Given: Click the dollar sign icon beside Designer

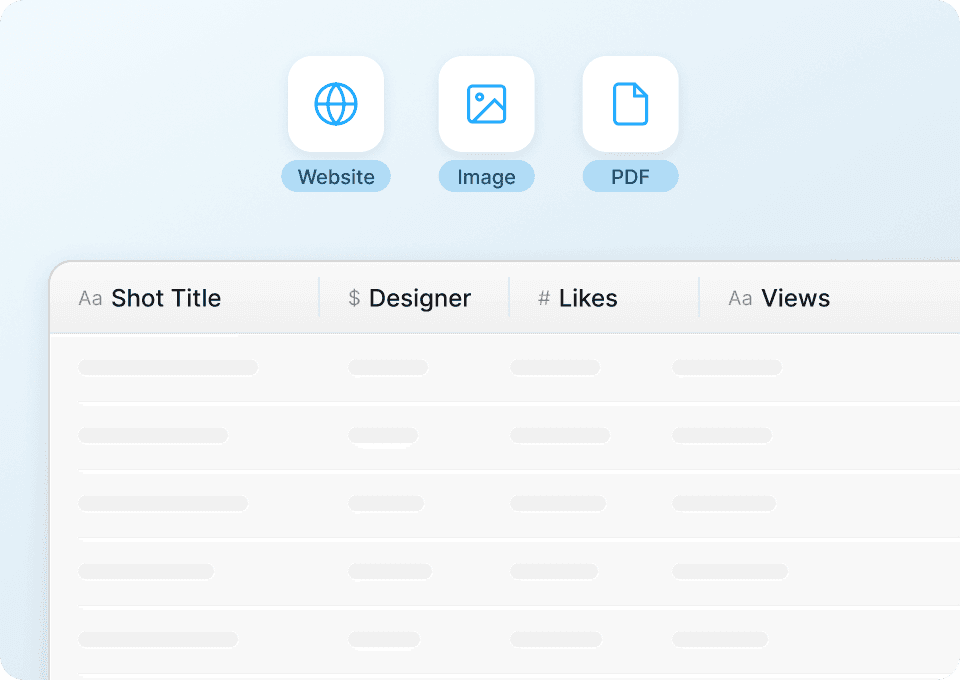Looking at the screenshot, I should pyautogui.click(x=354, y=298).
